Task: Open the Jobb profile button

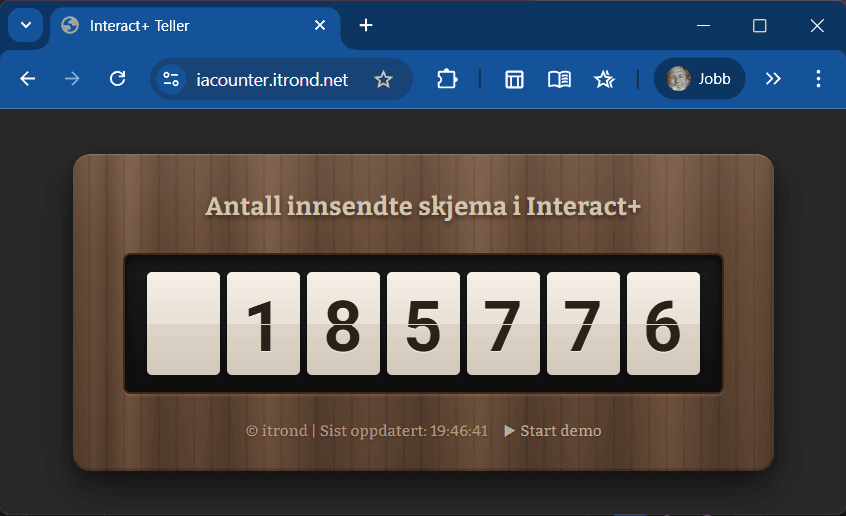Action: pyautogui.click(x=699, y=79)
